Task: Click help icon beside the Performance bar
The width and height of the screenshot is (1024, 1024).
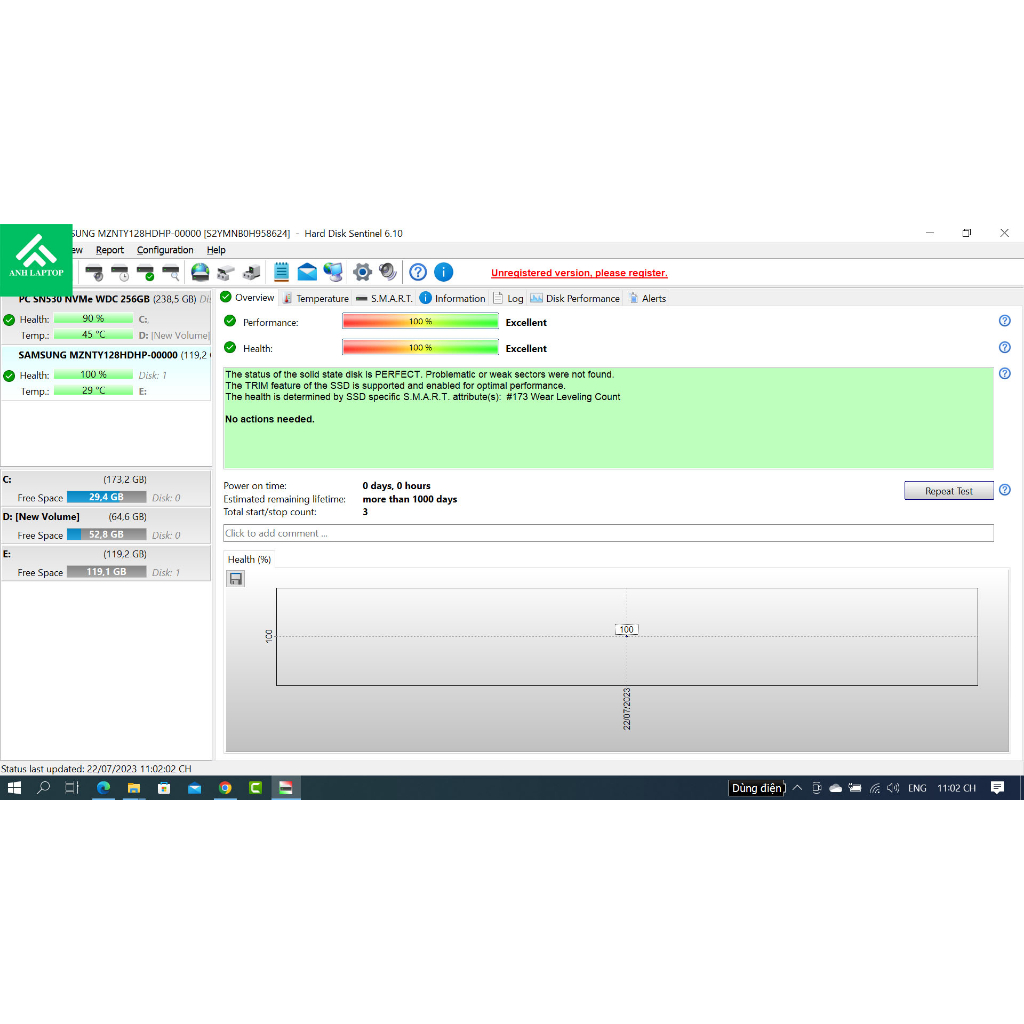Action: pyautogui.click(x=1004, y=321)
